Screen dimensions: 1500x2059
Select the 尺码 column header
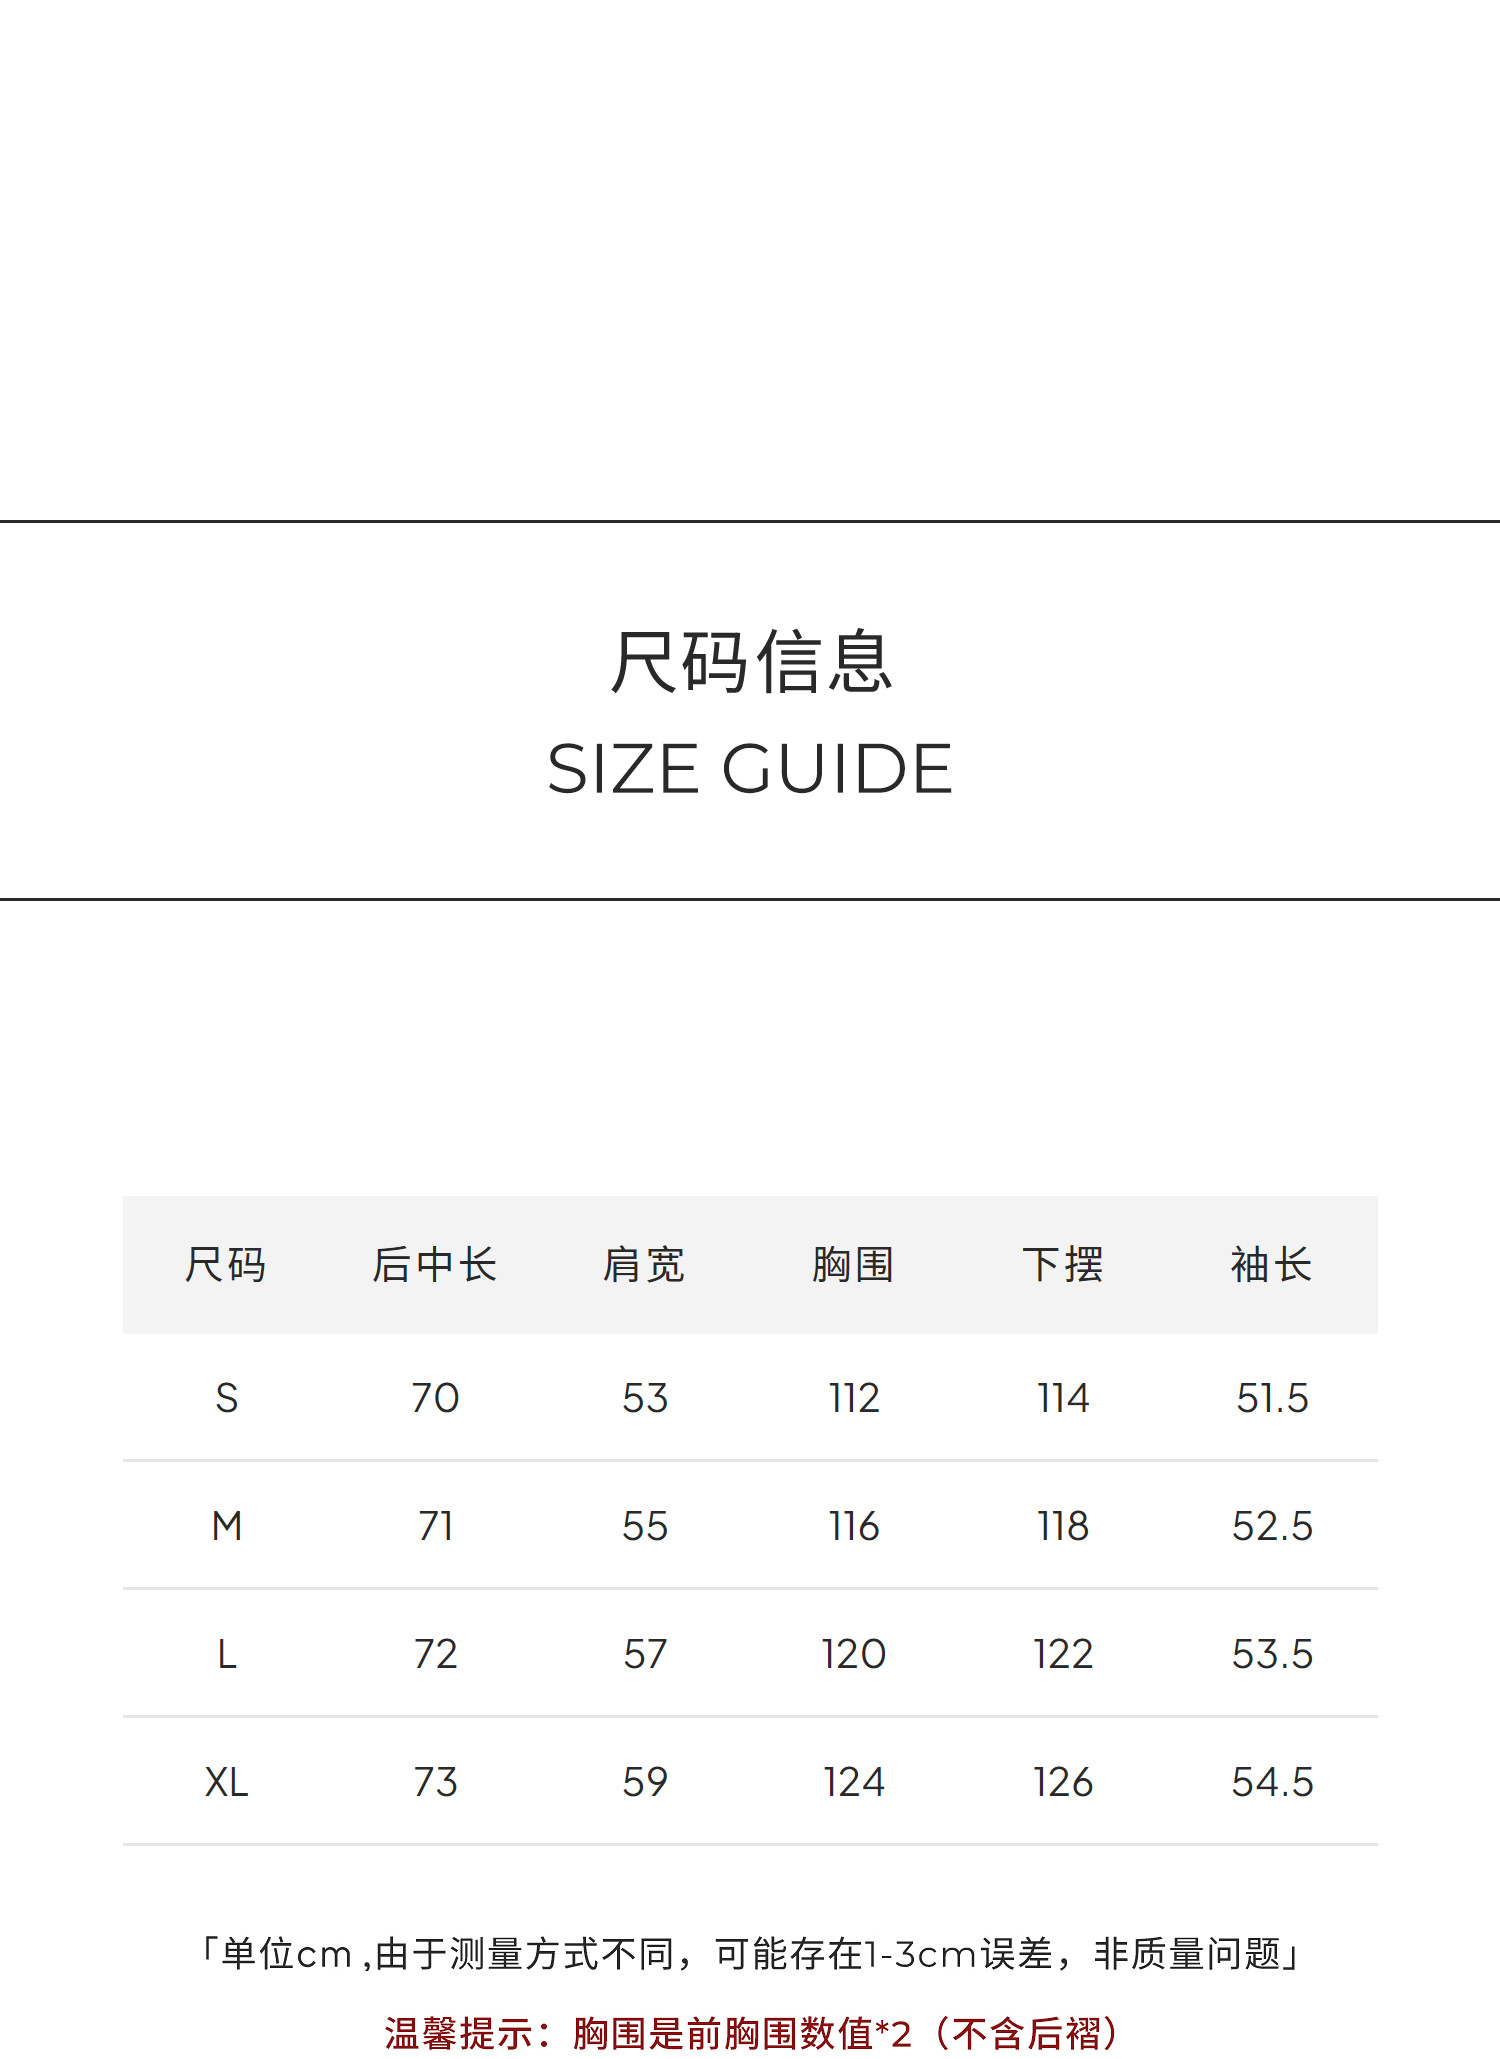(x=226, y=1265)
